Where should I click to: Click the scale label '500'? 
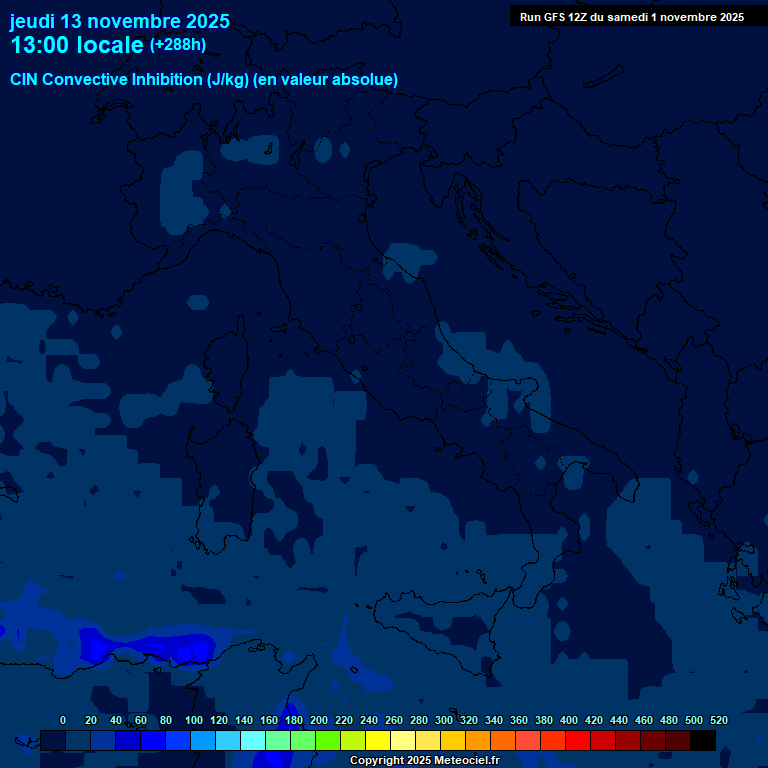click(x=693, y=720)
